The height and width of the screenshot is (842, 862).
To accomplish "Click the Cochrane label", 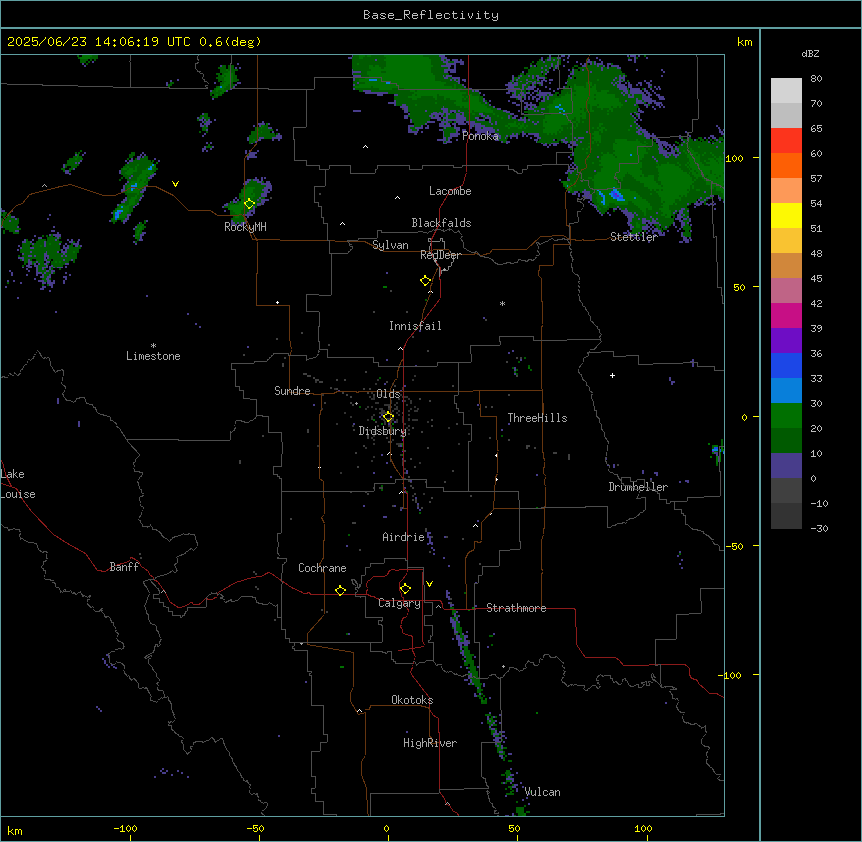I will (x=322, y=568).
